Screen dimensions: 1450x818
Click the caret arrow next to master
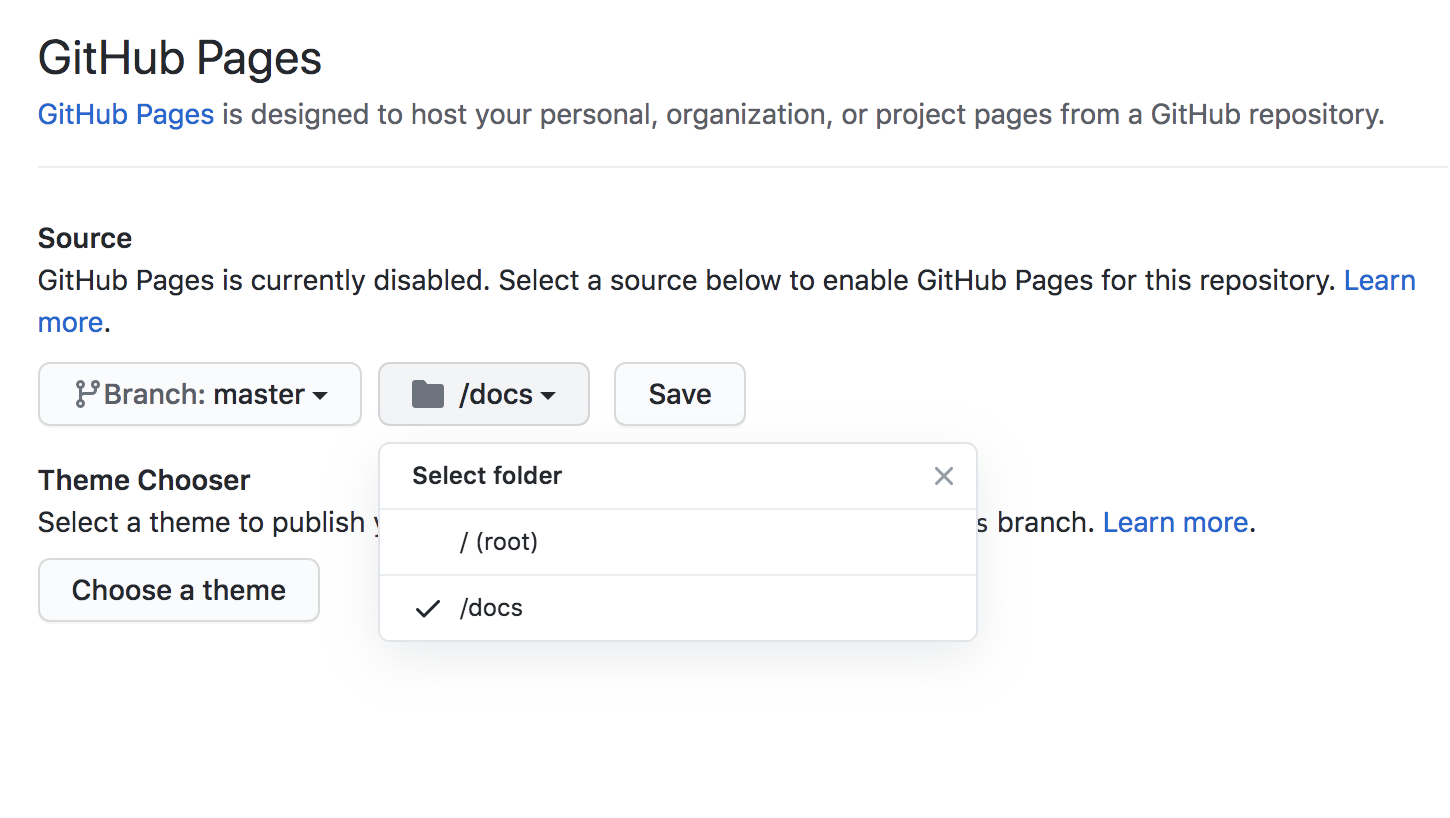pos(320,396)
